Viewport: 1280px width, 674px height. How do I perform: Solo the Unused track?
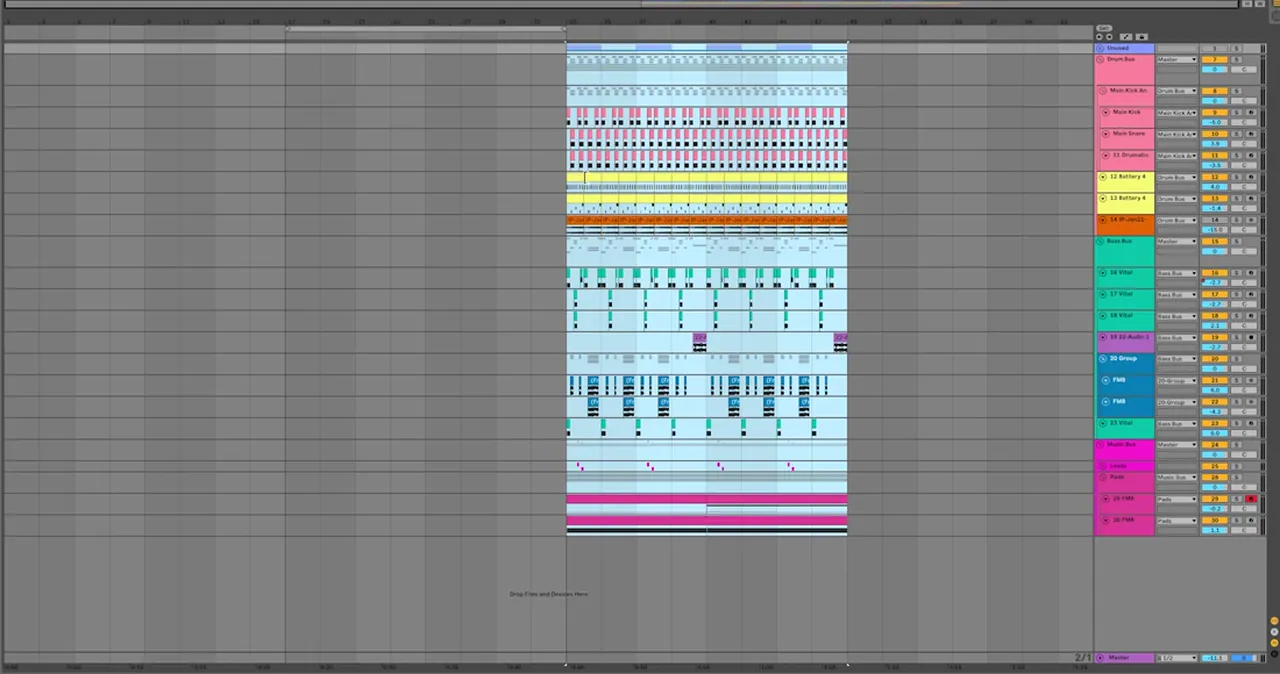click(x=1236, y=48)
